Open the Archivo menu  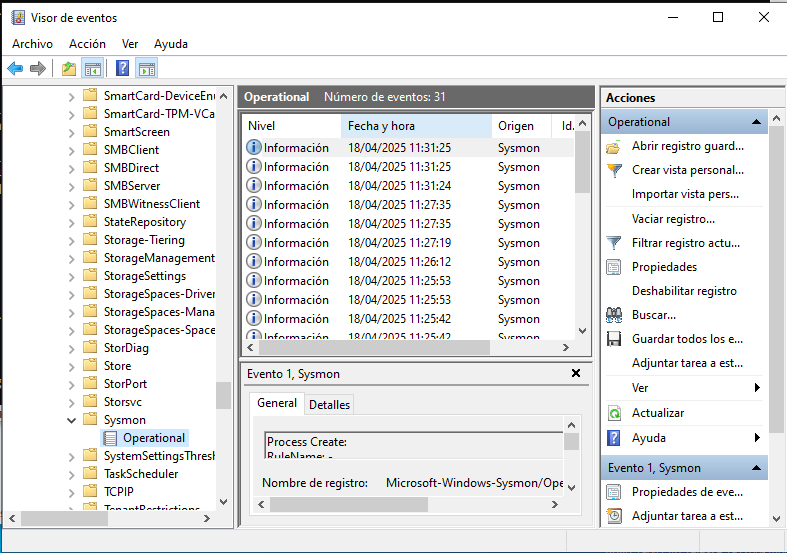click(32, 44)
